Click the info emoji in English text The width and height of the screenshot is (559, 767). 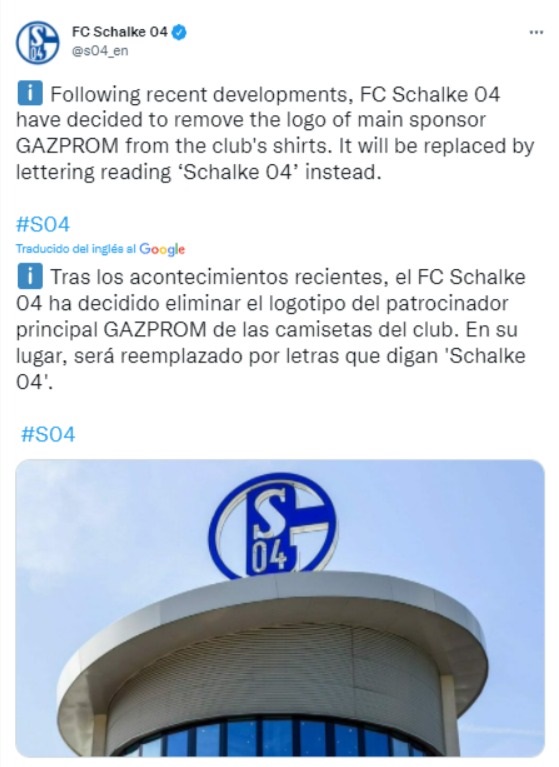[x=30, y=93]
